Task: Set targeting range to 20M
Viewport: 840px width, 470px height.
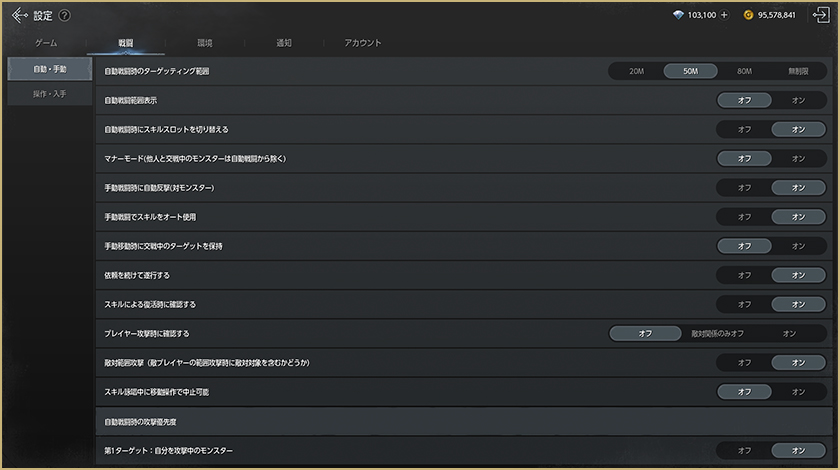Action: click(636, 72)
